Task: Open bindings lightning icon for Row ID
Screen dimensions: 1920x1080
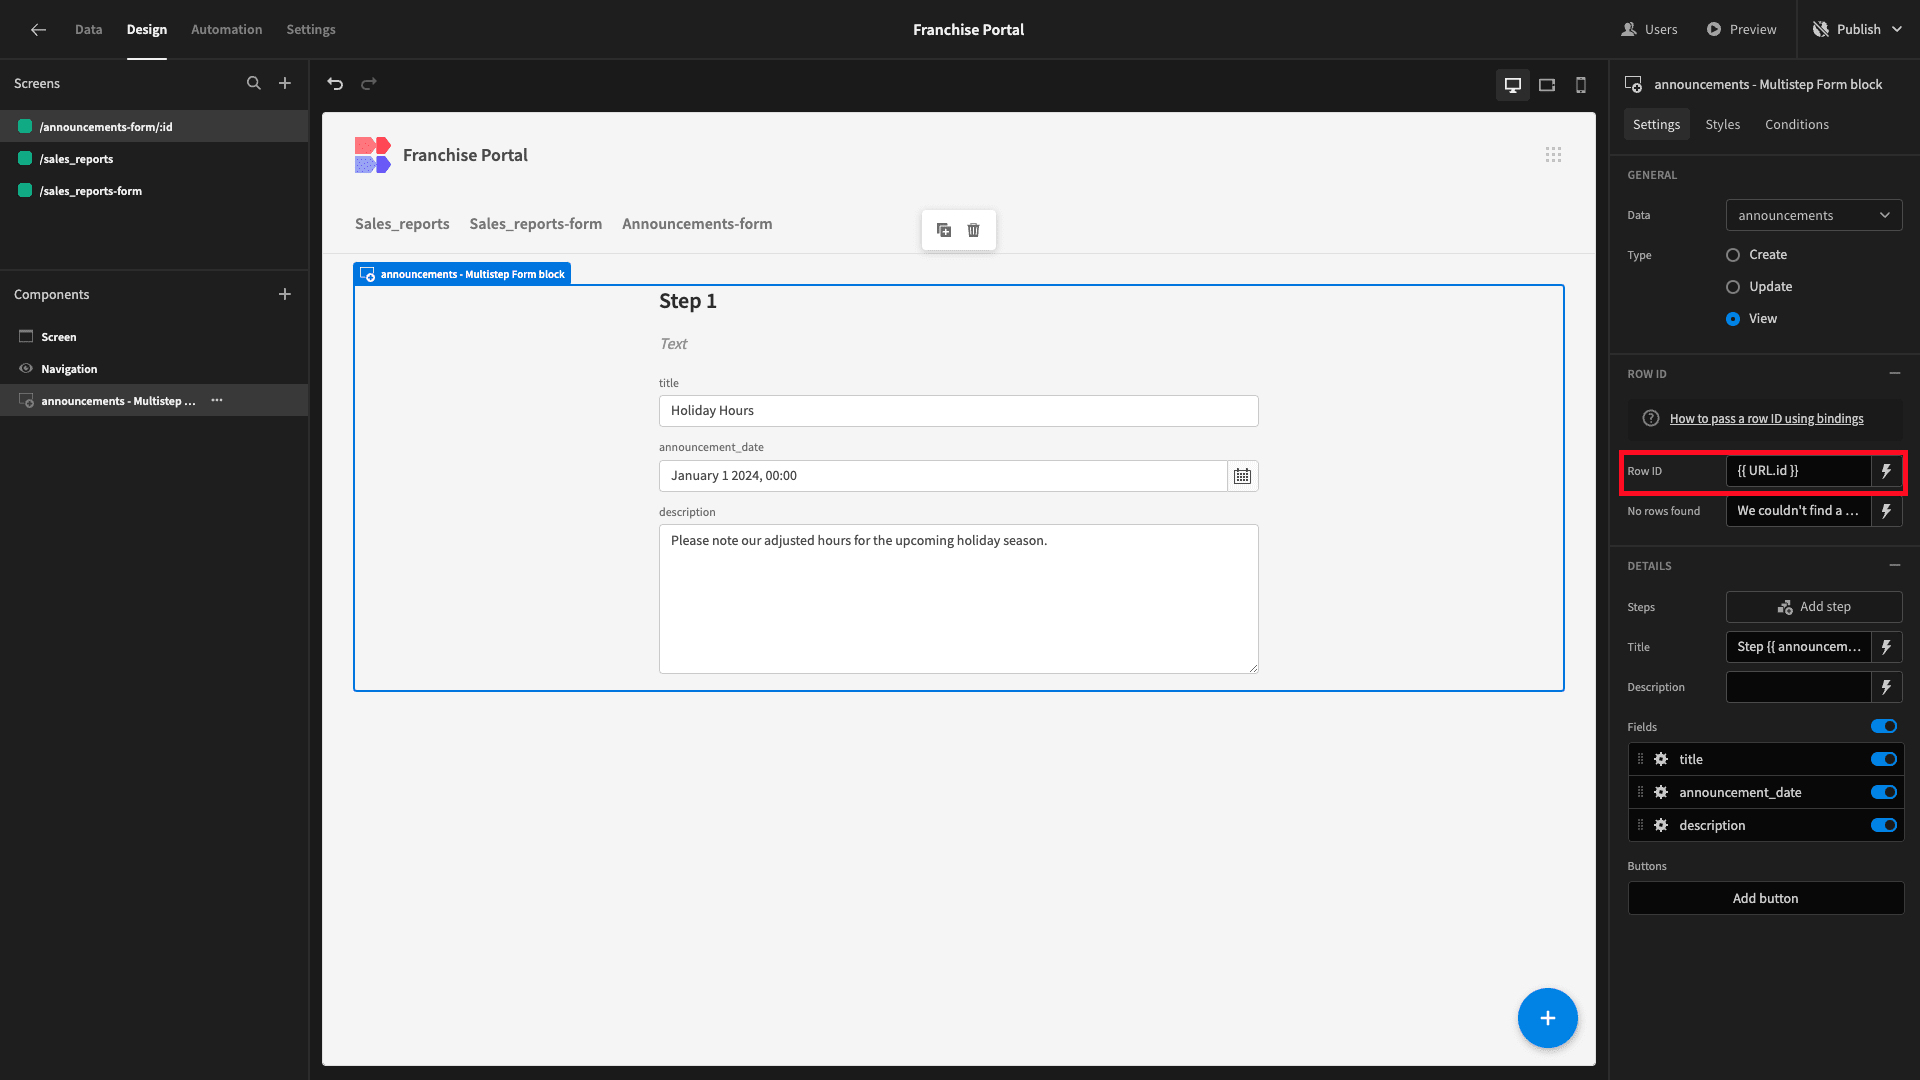Action: pos(1887,471)
